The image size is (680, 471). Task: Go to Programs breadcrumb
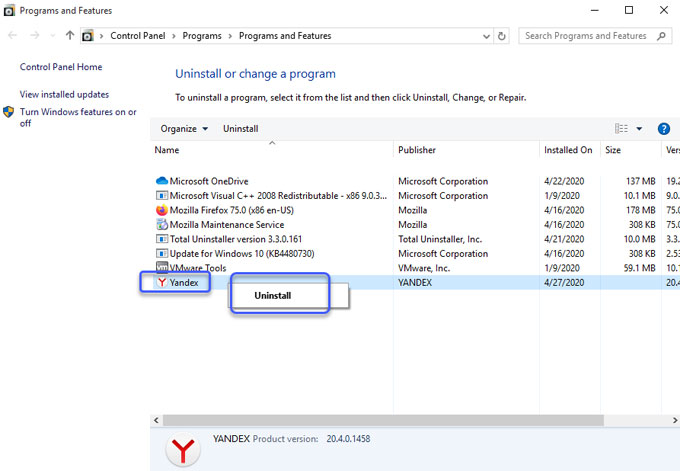[202, 36]
